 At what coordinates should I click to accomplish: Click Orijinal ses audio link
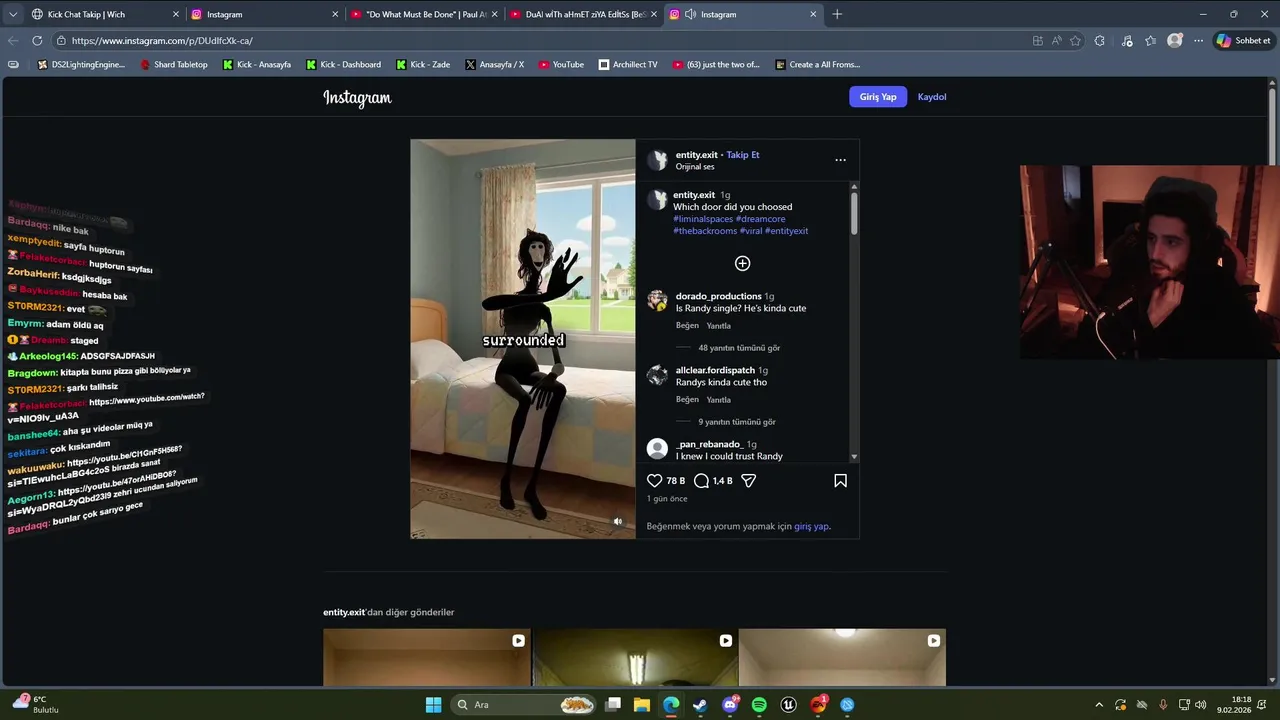pyautogui.click(x=695, y=167)
